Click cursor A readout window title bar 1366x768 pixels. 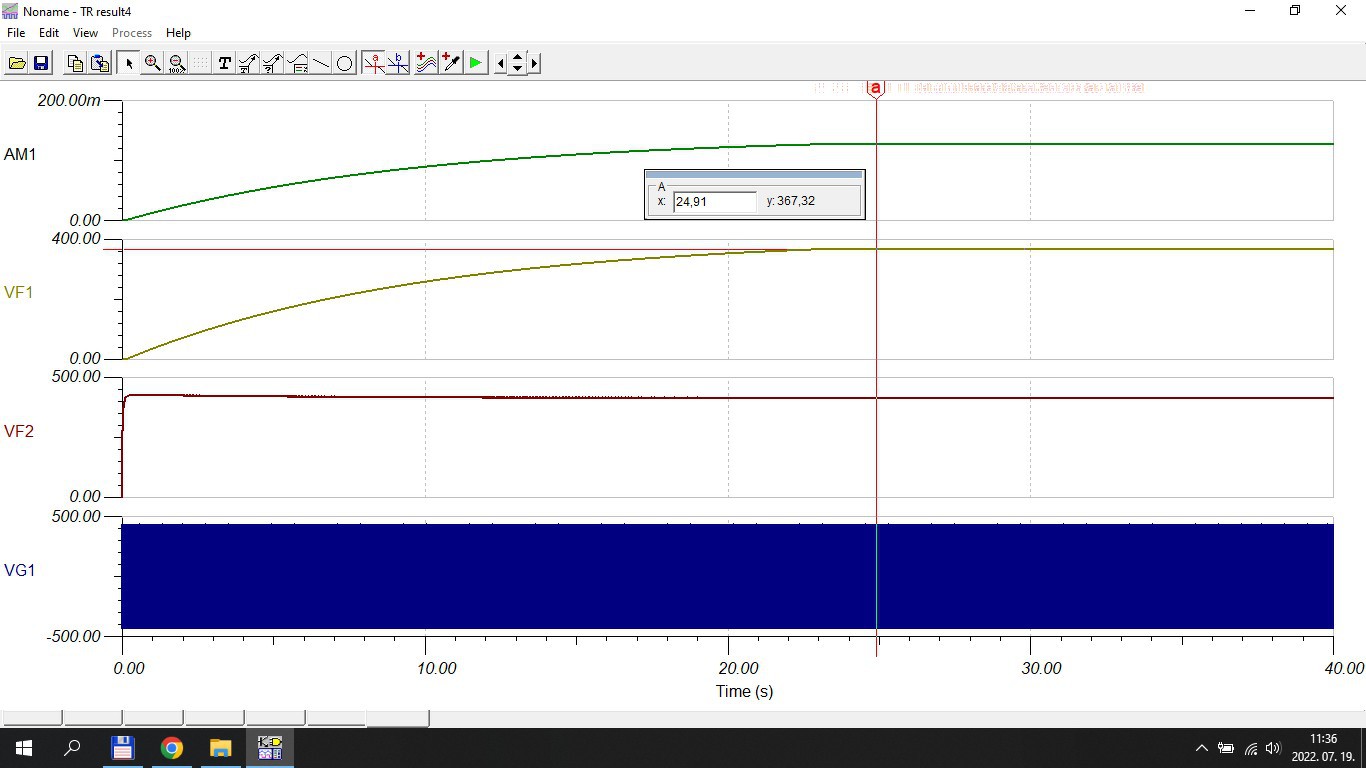click(x=754, y=175)
